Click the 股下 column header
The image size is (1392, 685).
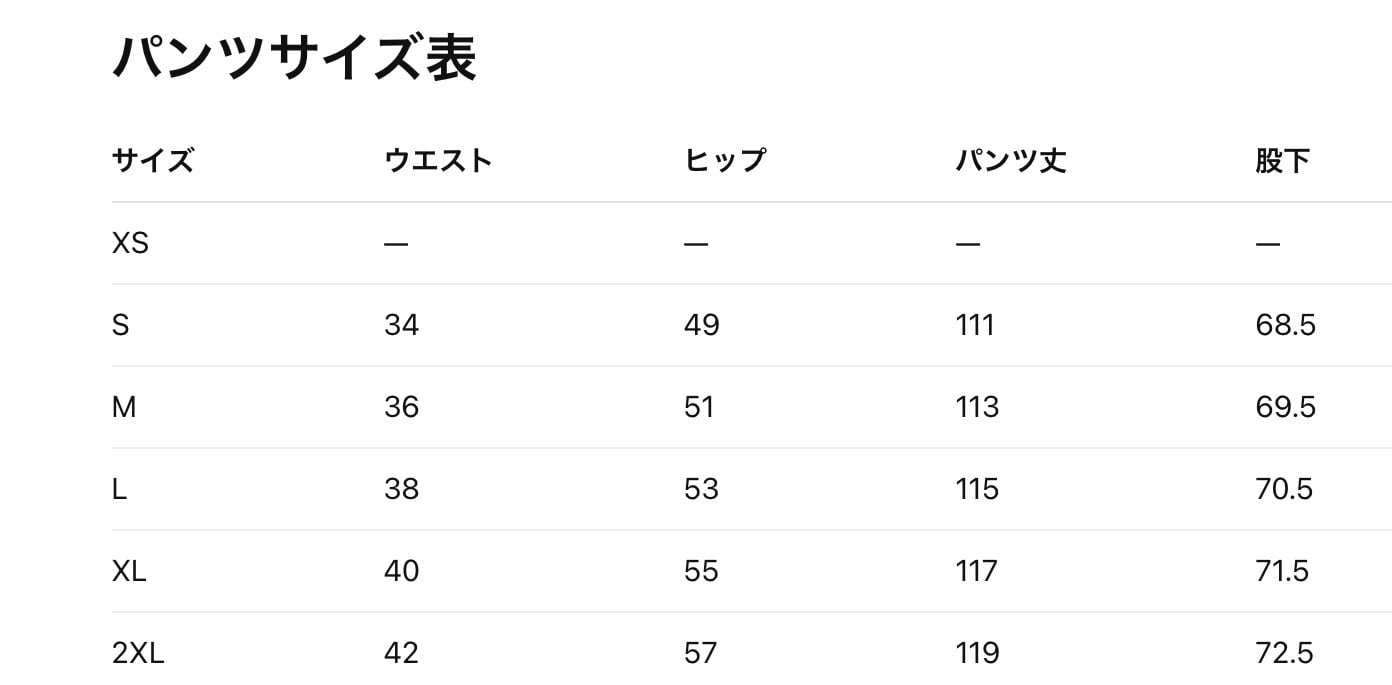click(1282, 160)
